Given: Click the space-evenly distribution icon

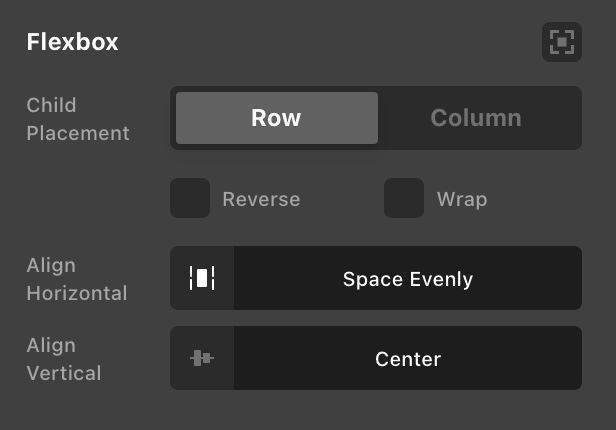Looking at the screenshot, I should pyautogui.click(x=202, y=278).
